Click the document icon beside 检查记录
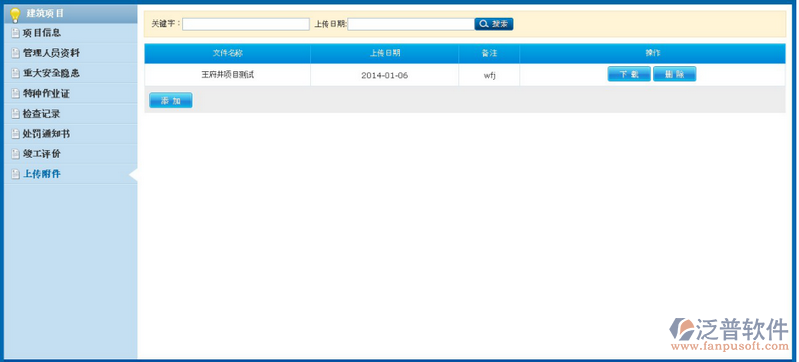799x362 pixels. pos(16,114)
